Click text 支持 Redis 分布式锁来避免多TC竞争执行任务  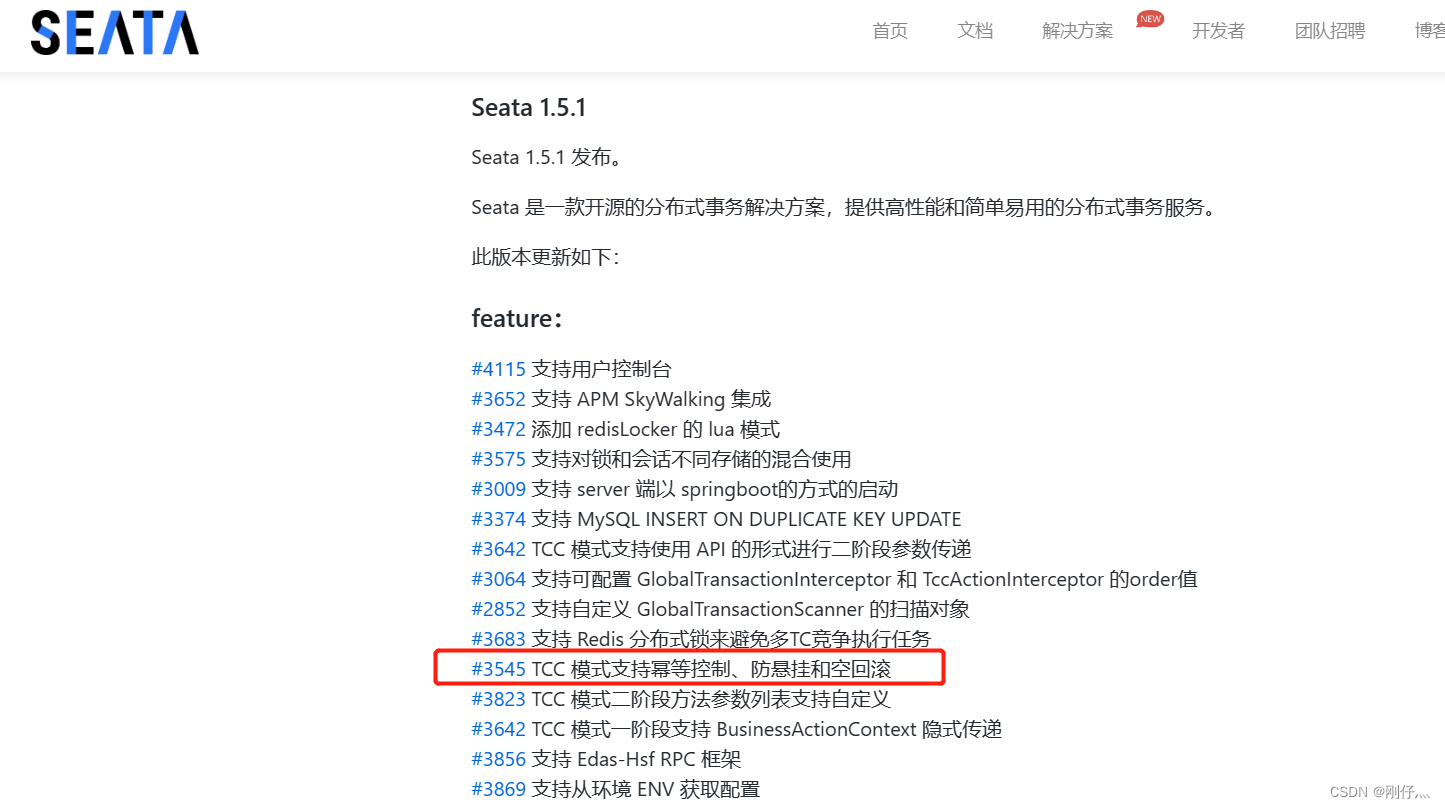731,639
